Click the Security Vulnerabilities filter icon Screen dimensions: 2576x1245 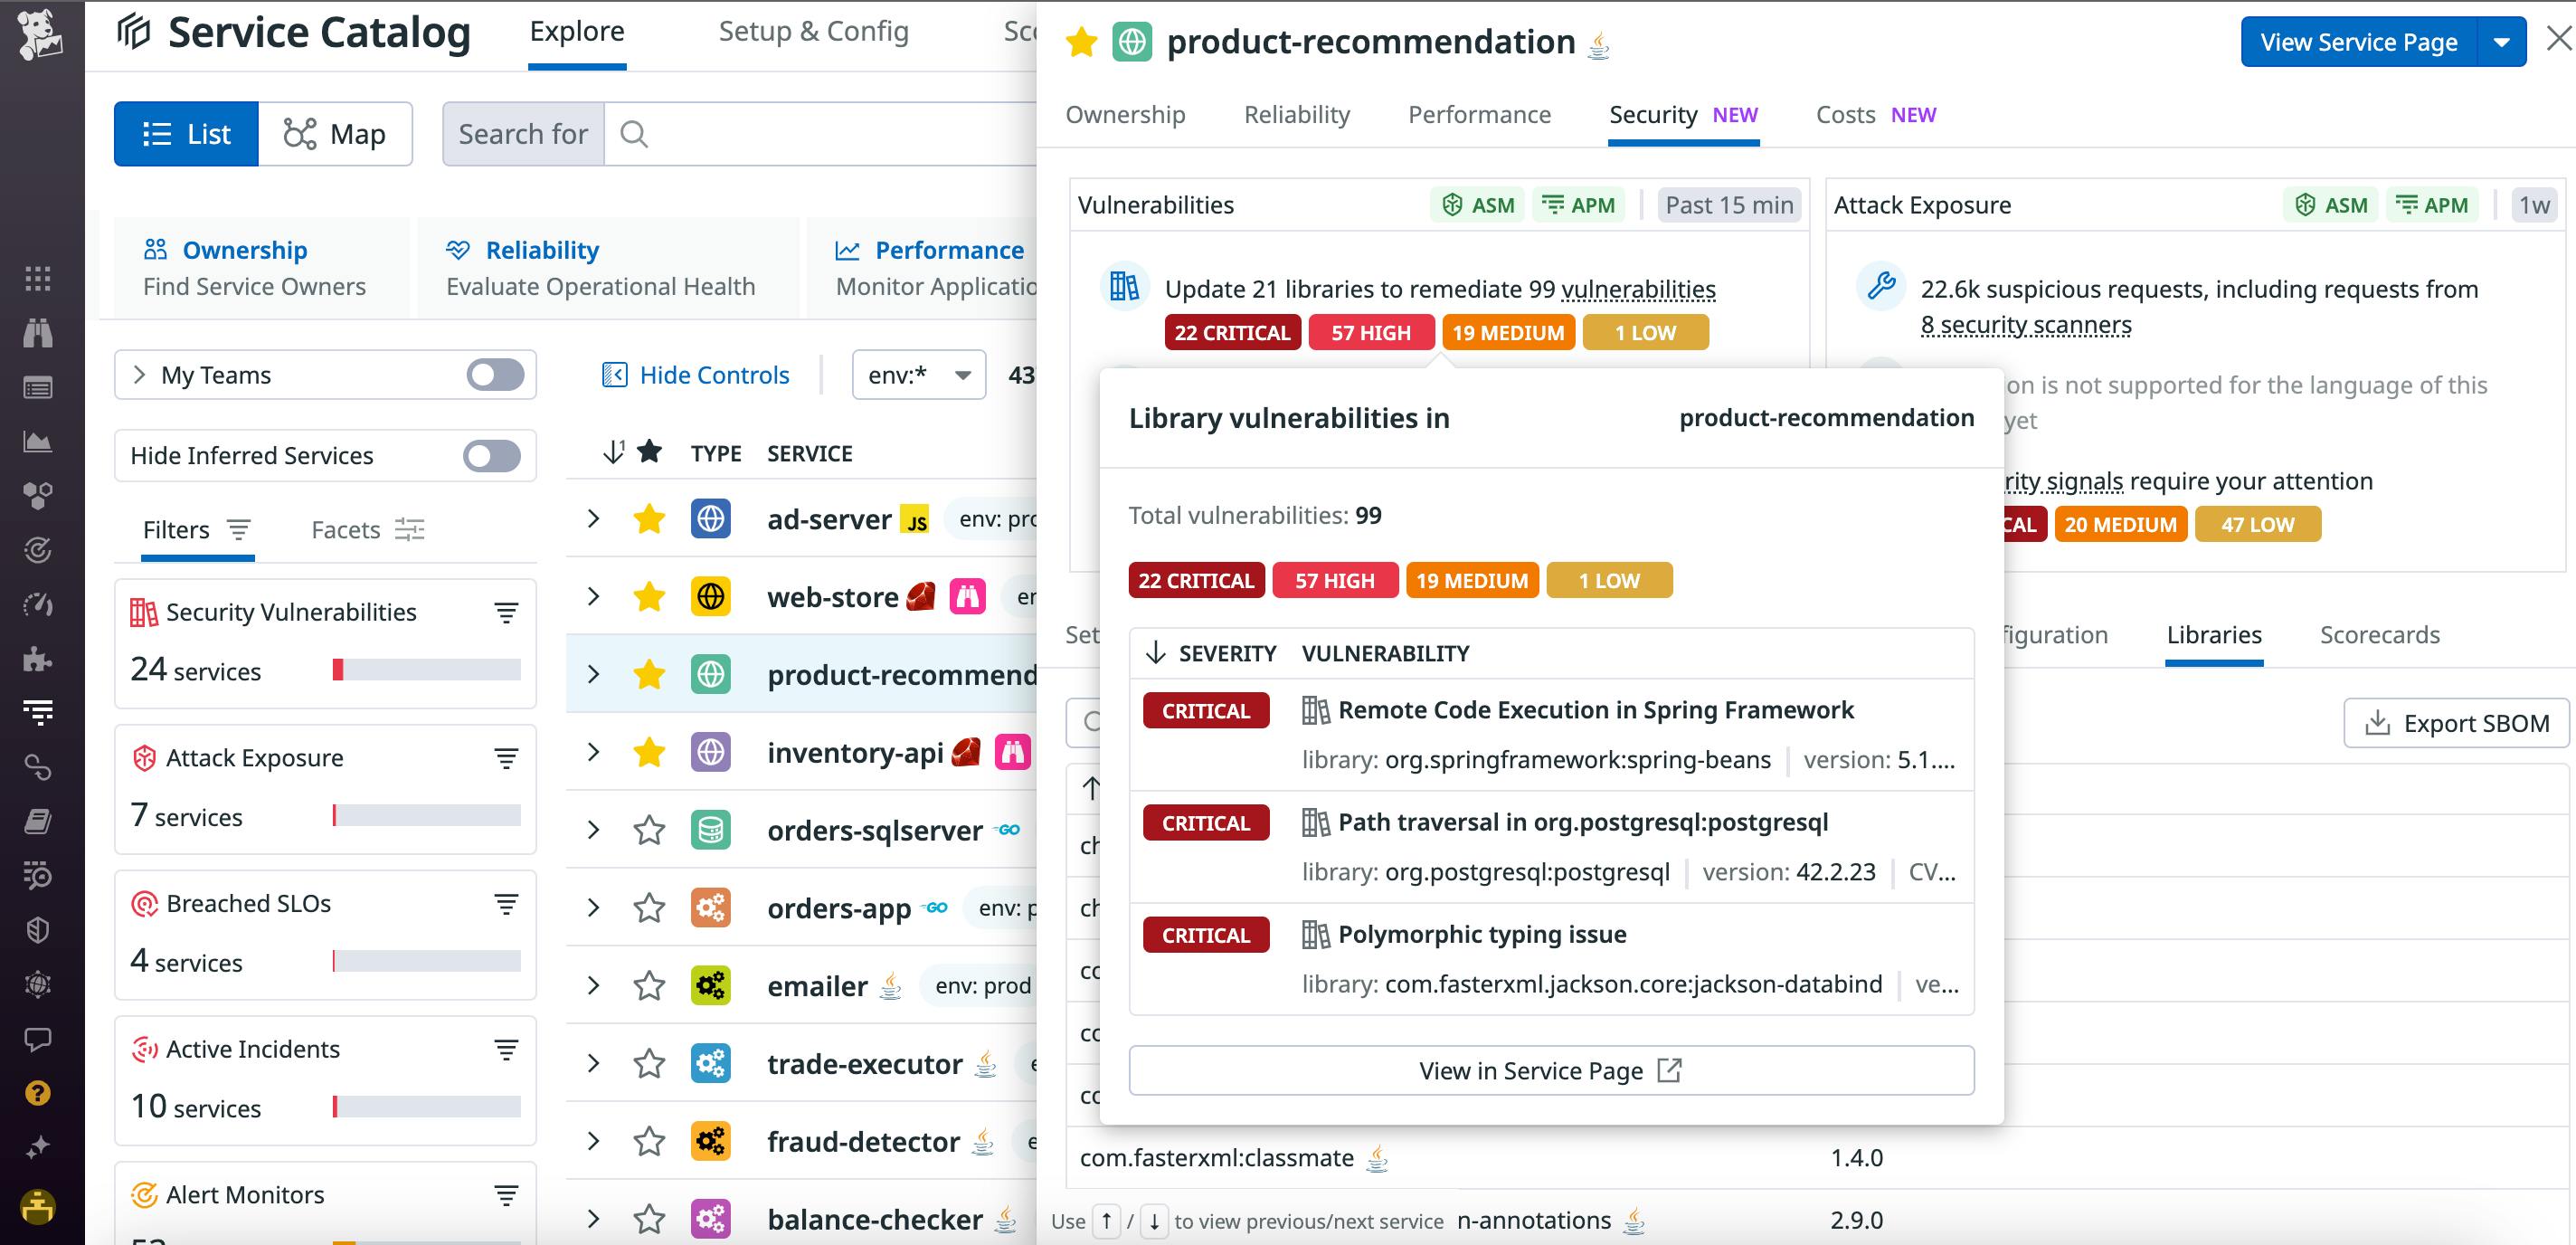506,612
